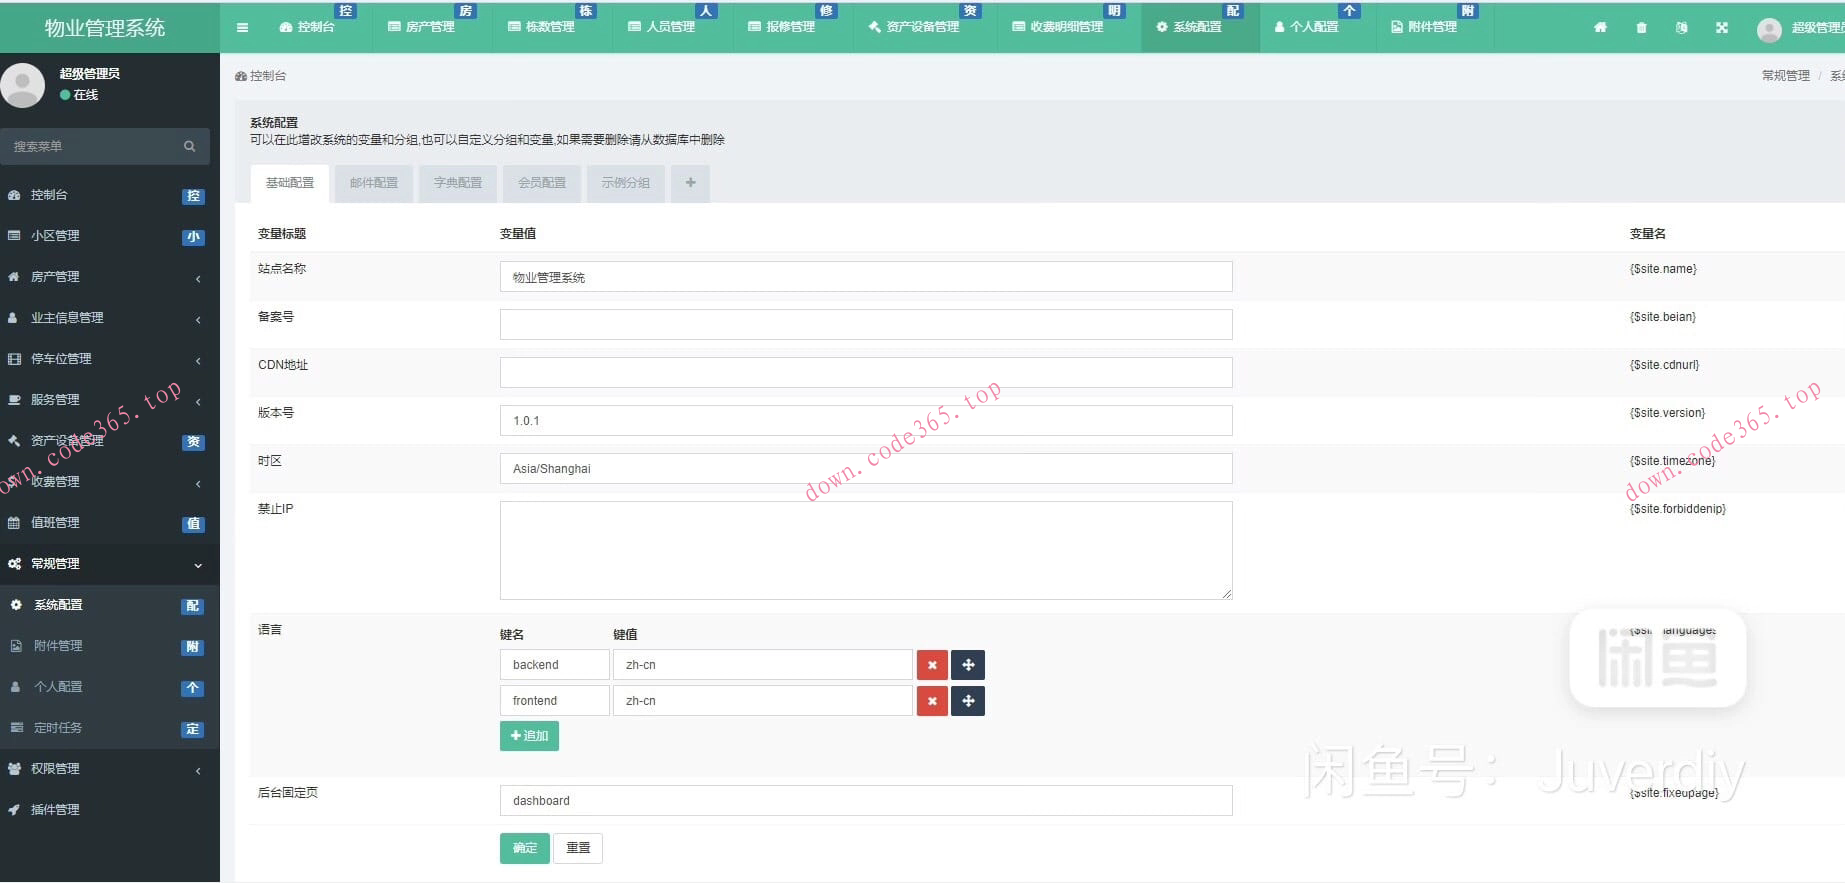Click the sidebar profile avatar picture
The height and width of the screenshot is (883, 1845).
pos(23,85)
